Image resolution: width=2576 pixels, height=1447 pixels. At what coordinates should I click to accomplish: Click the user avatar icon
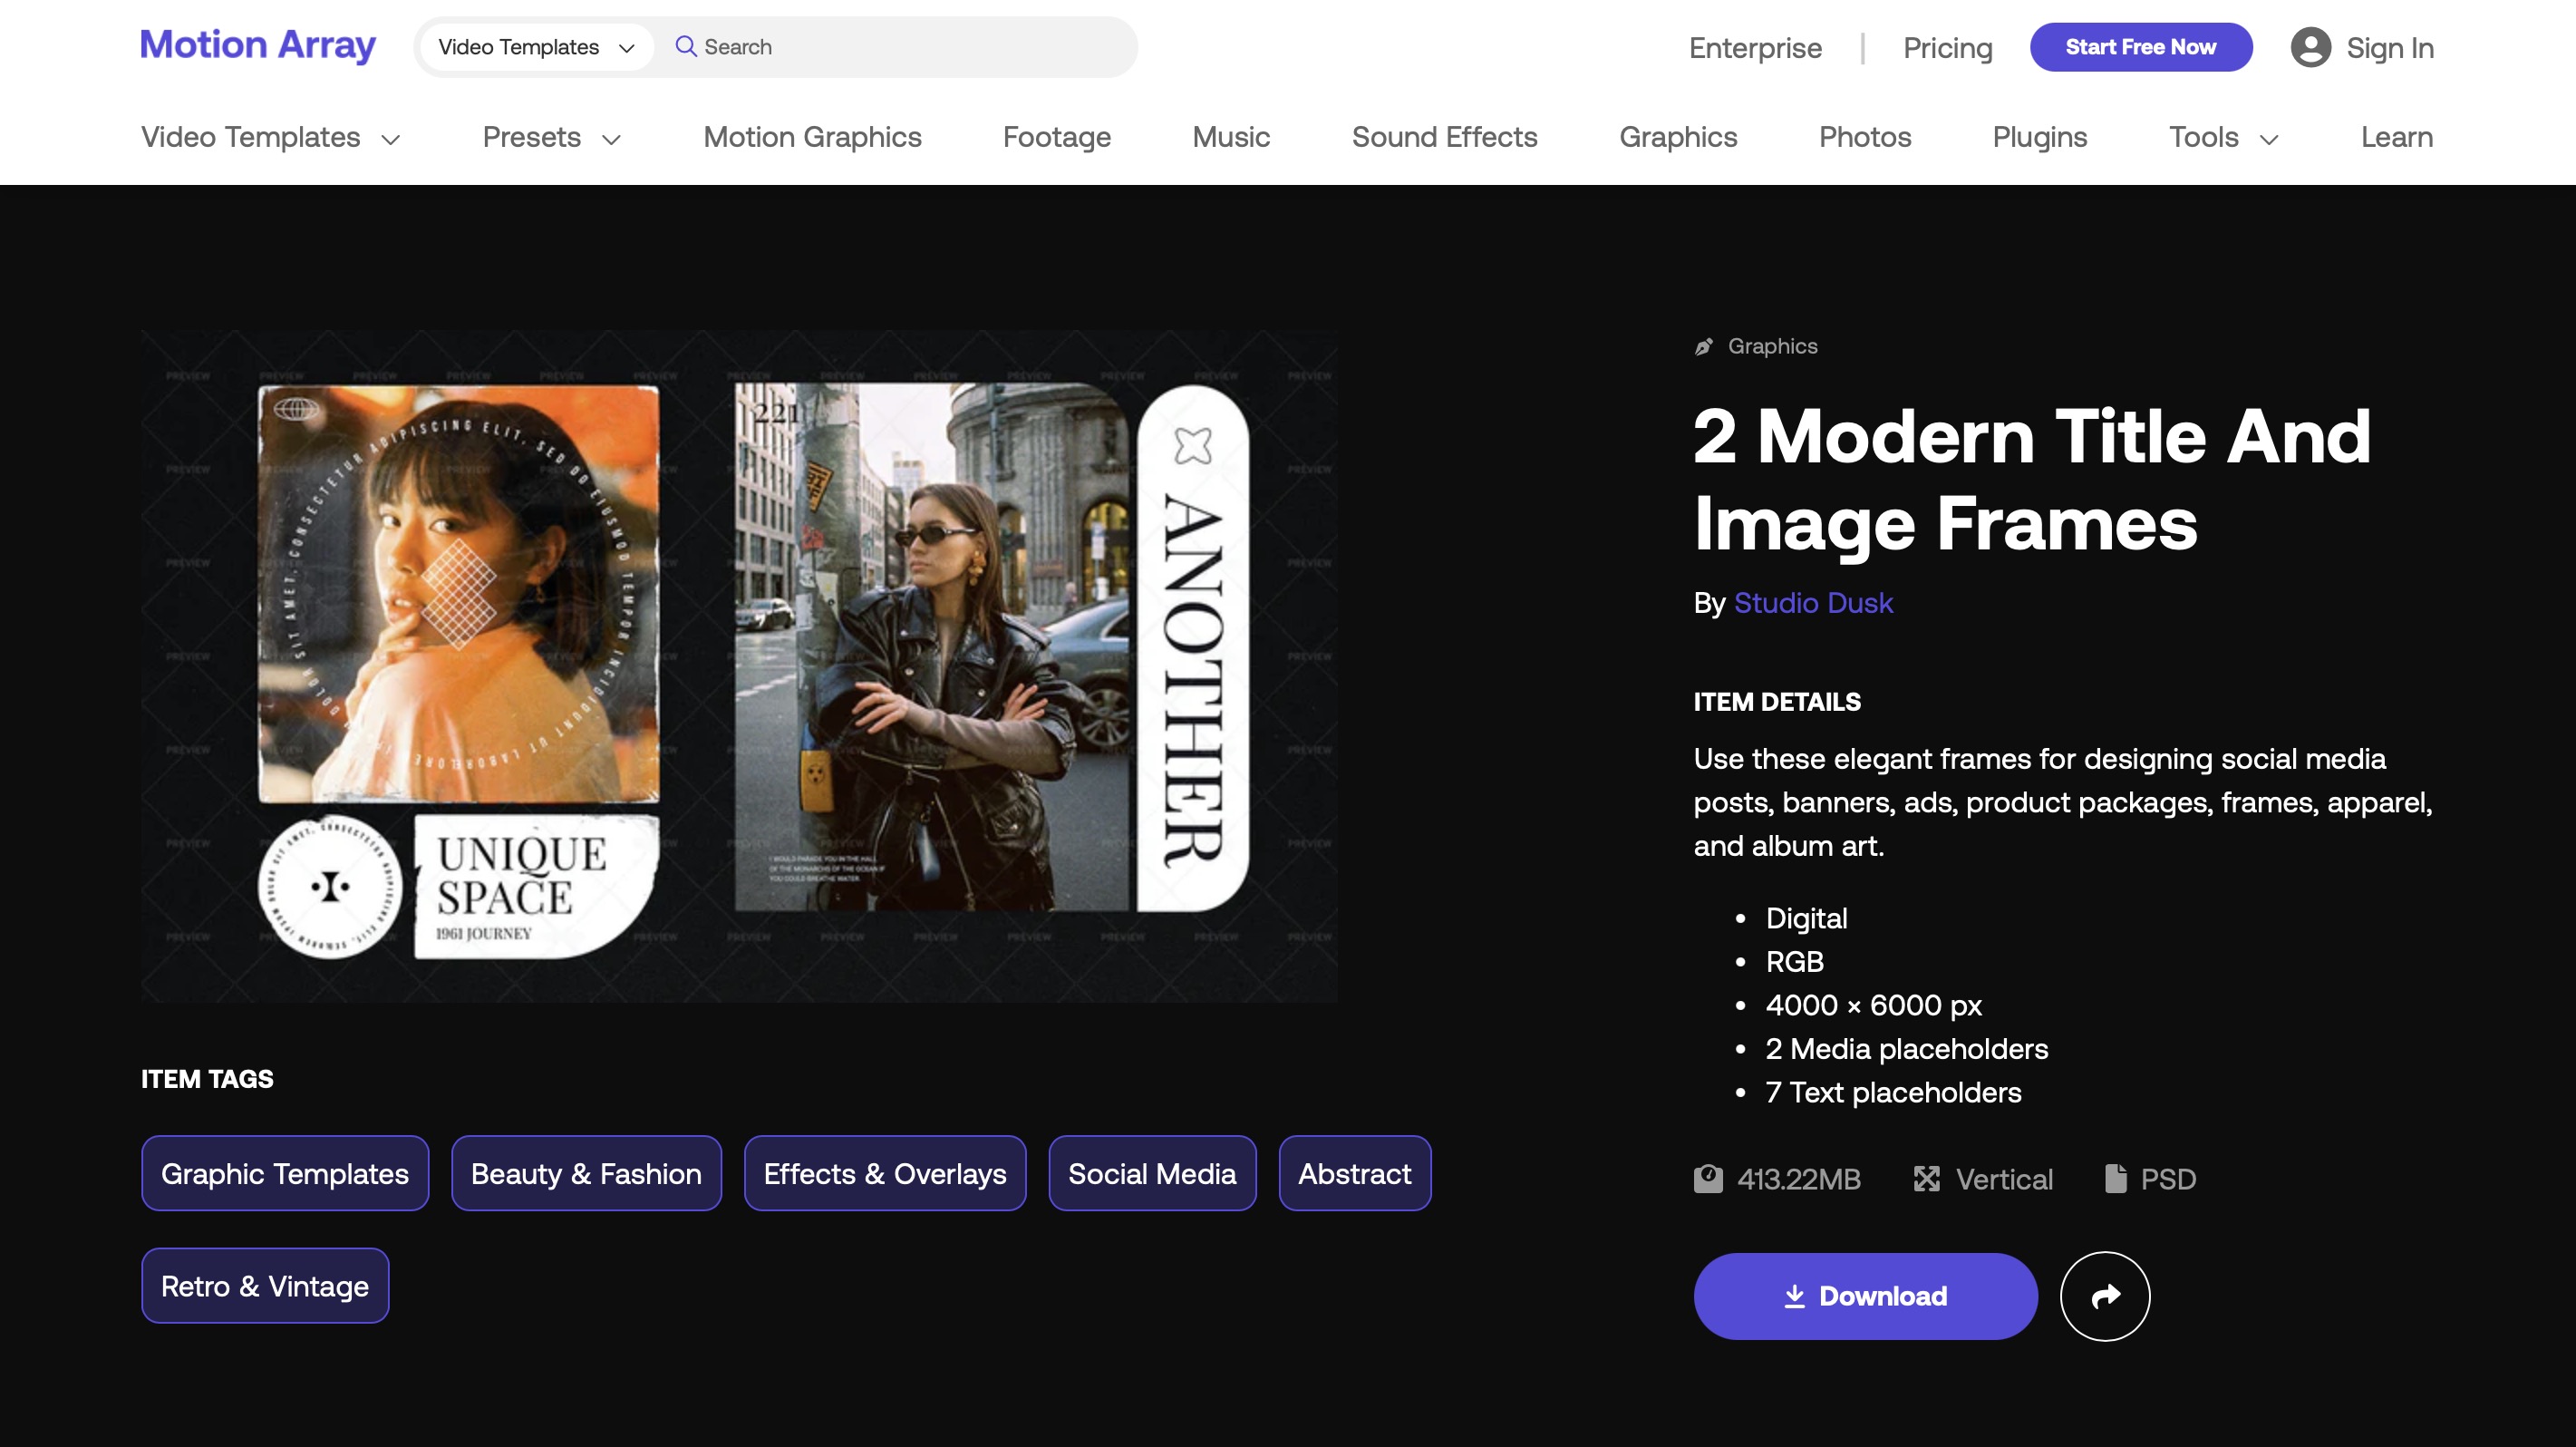pyautogui.click(x=2310, y=47)
